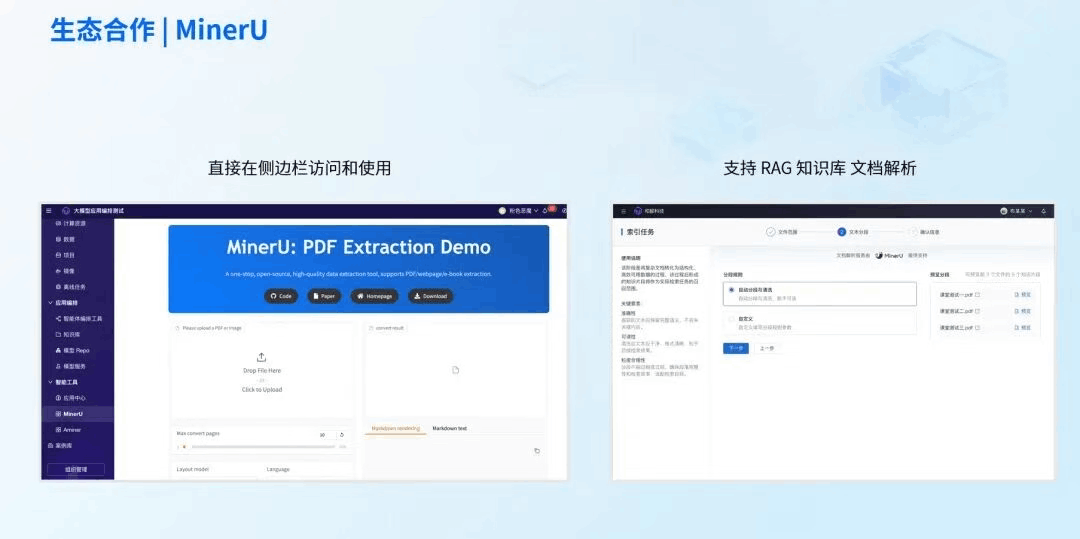This screenshot has width=1080, height=539.
Task: Click the Code GitHub button
Action: (281, 296)
